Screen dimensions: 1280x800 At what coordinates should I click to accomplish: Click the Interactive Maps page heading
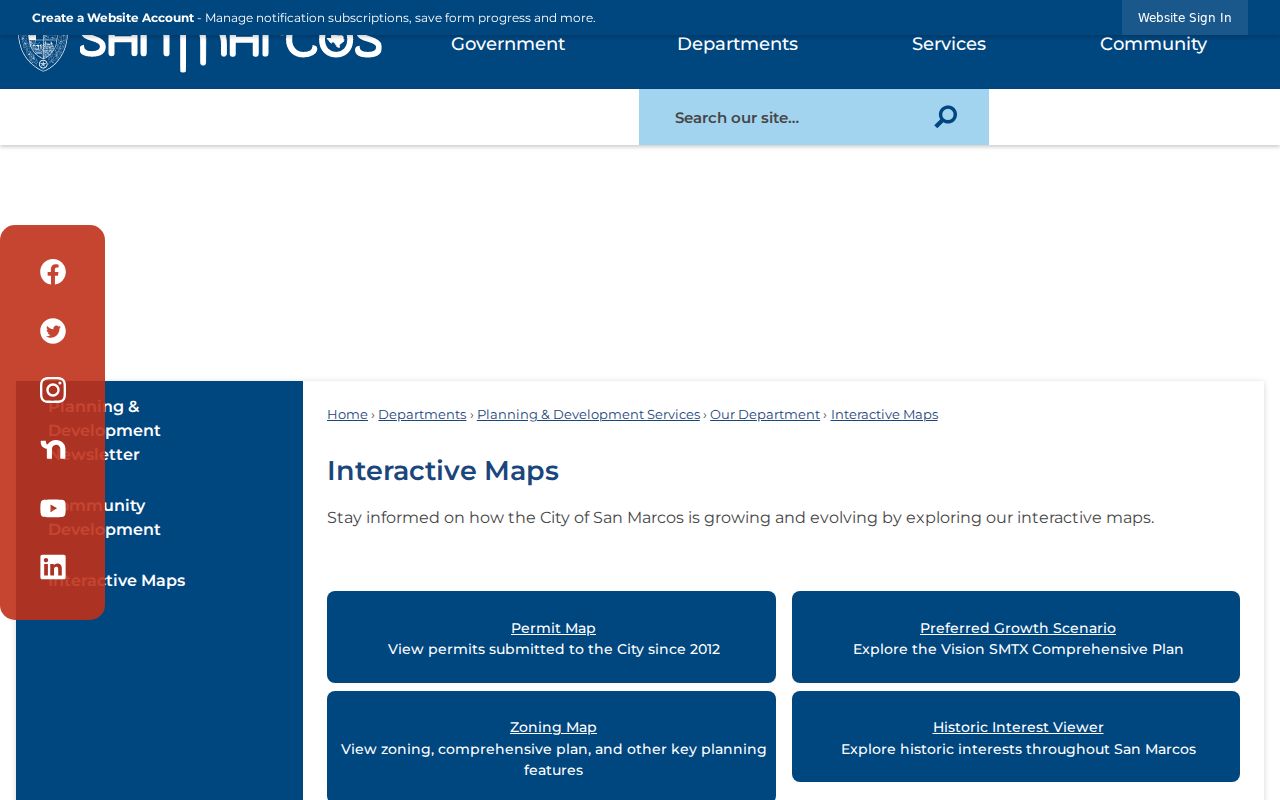point(443,470)
